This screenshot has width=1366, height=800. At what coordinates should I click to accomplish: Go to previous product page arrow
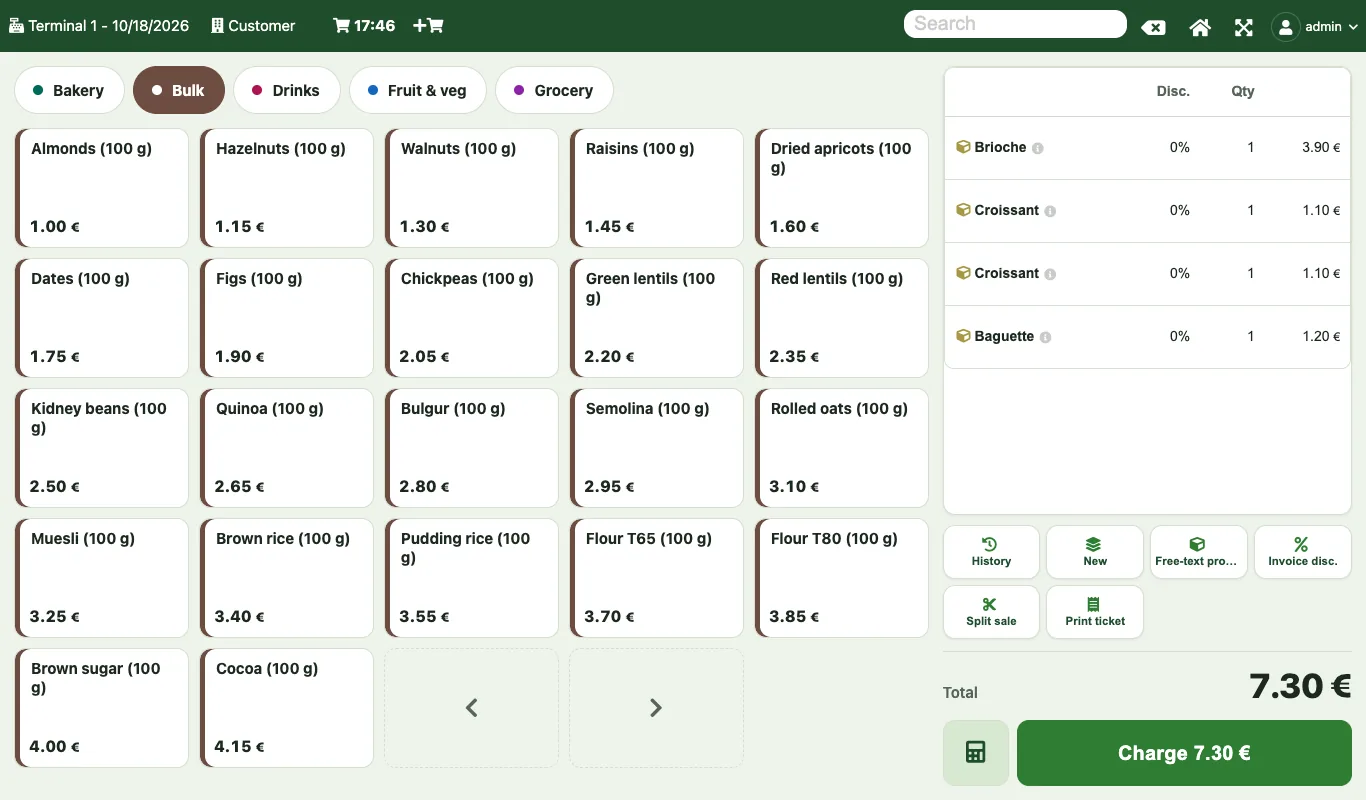[471, 708]
